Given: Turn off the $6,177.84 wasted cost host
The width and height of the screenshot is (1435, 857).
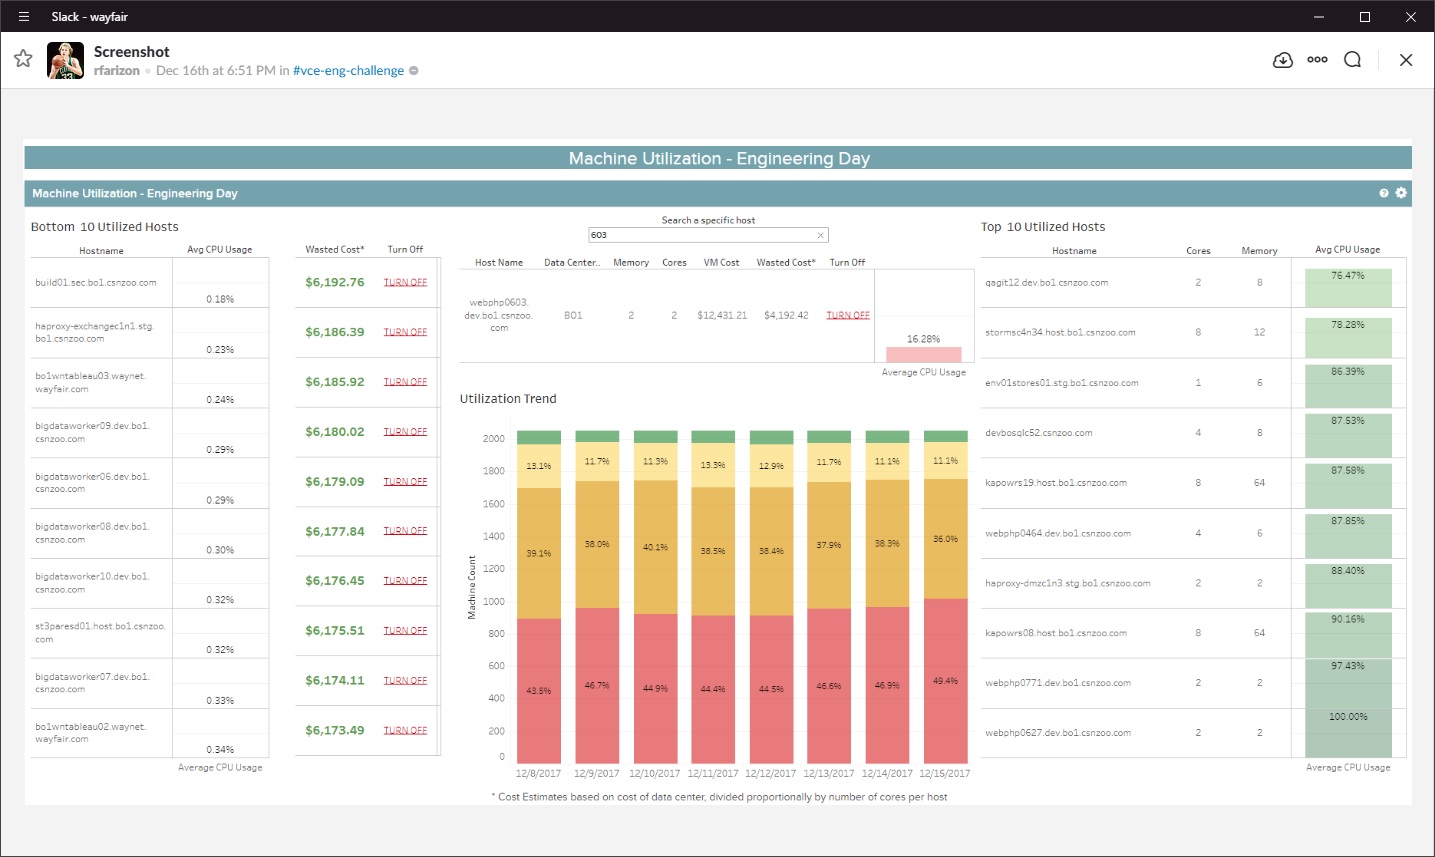Looking at the screenshot, I should [x=405, y=531].
